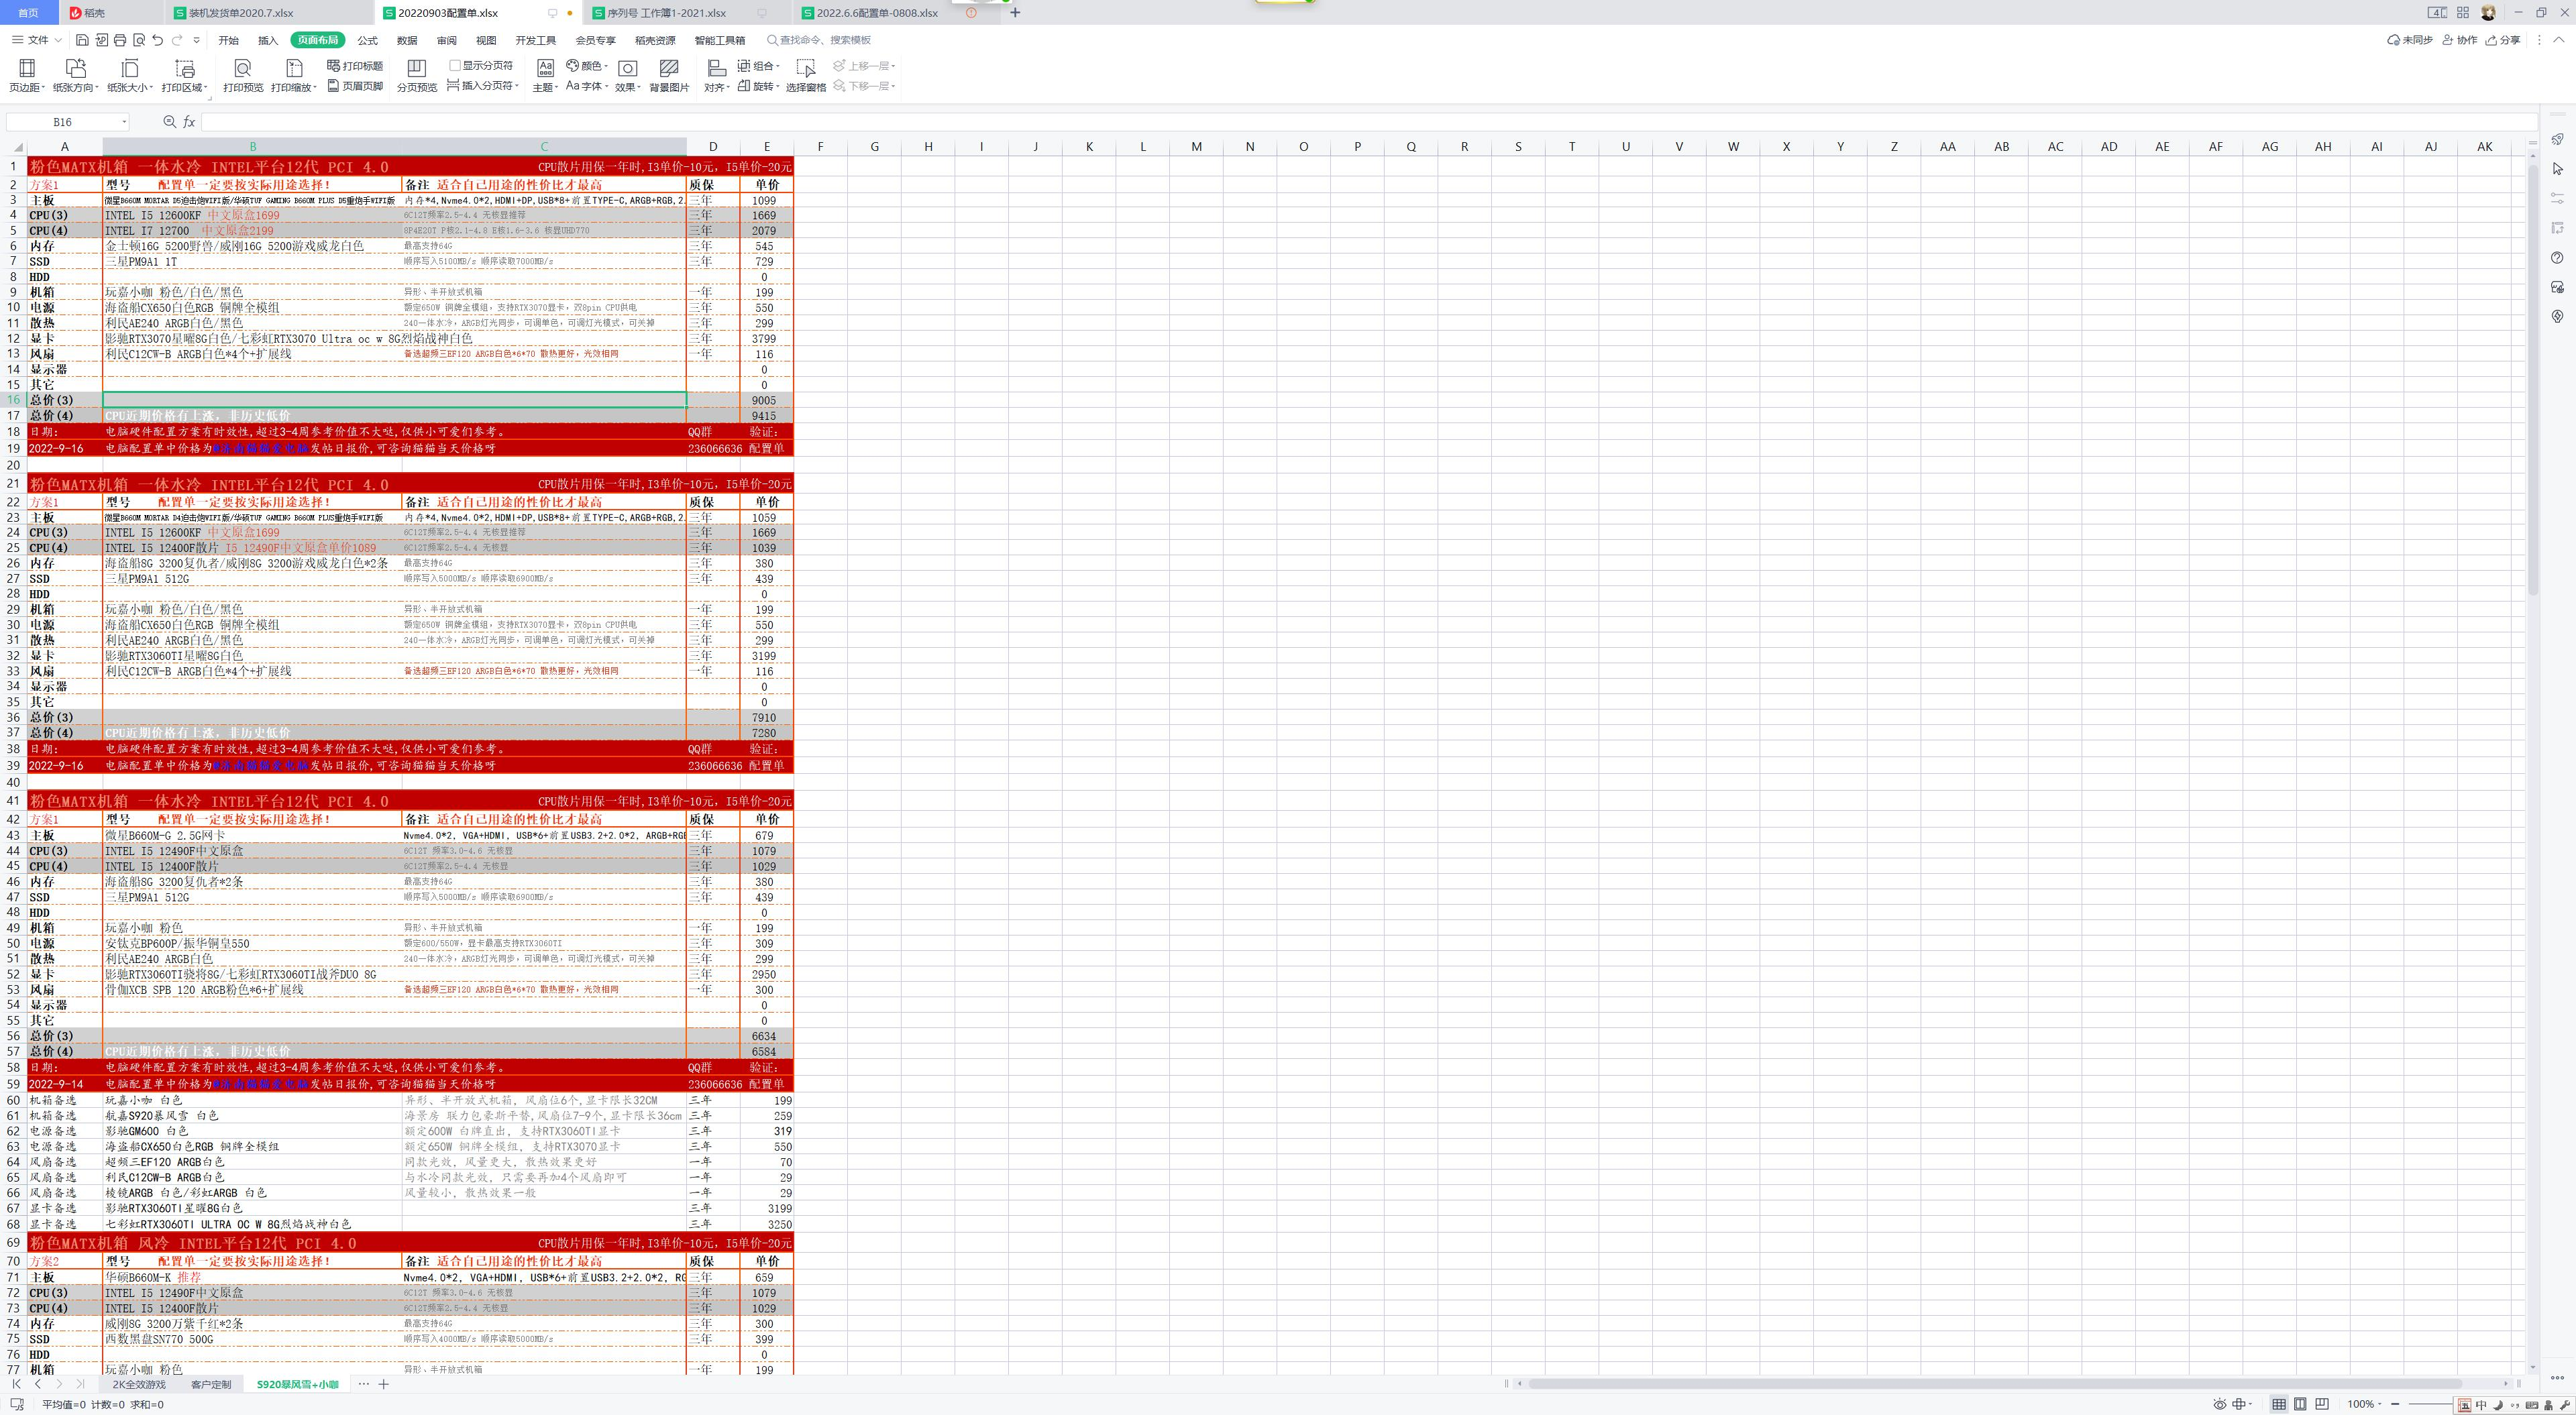Switch to 分页预览 page break preview
The image size is (2576, 1415).
(x=417, y=76)
